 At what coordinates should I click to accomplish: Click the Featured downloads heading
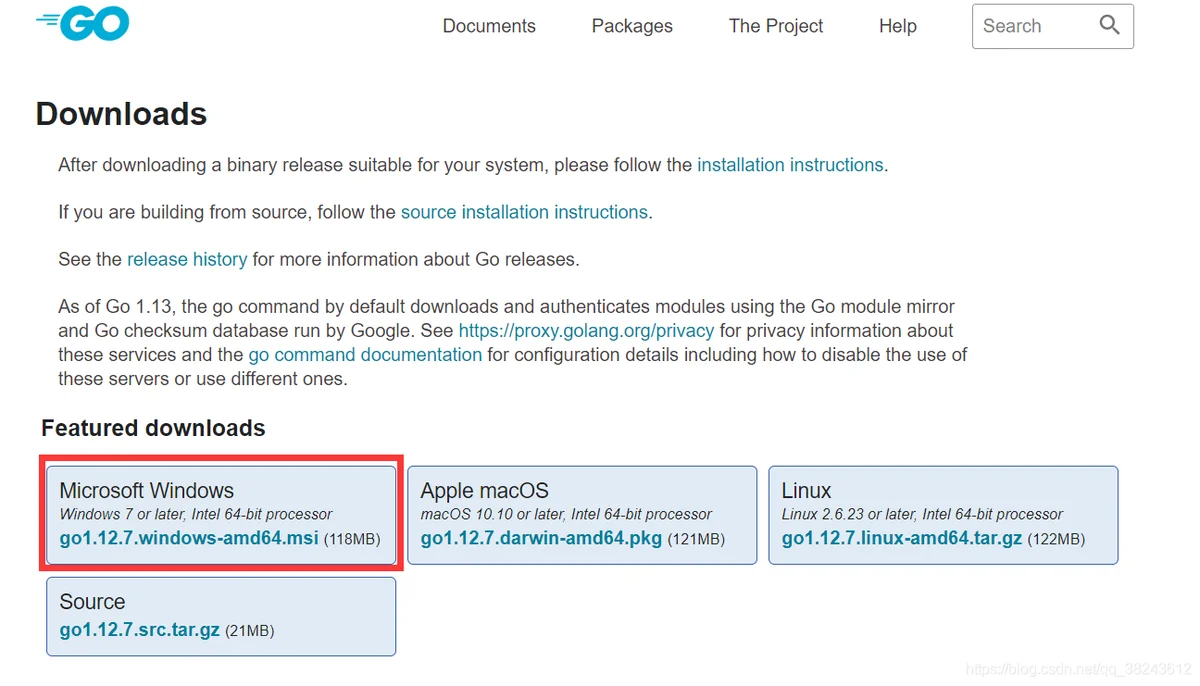153,428
